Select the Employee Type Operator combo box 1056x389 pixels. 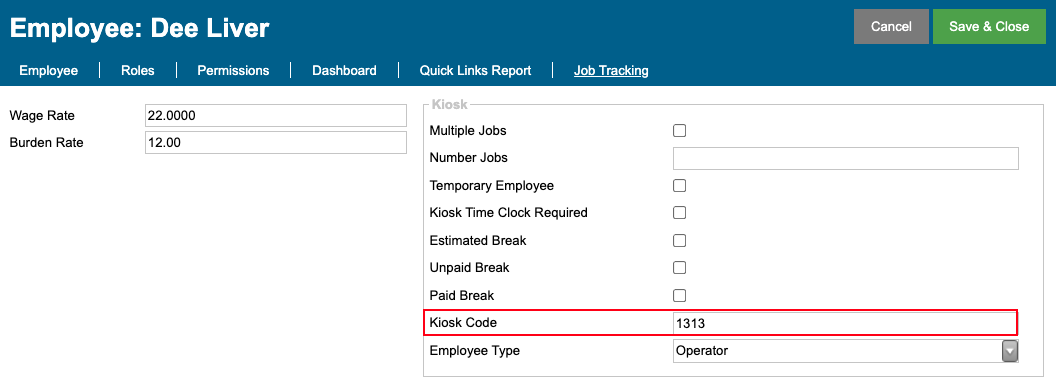(845, 351)
